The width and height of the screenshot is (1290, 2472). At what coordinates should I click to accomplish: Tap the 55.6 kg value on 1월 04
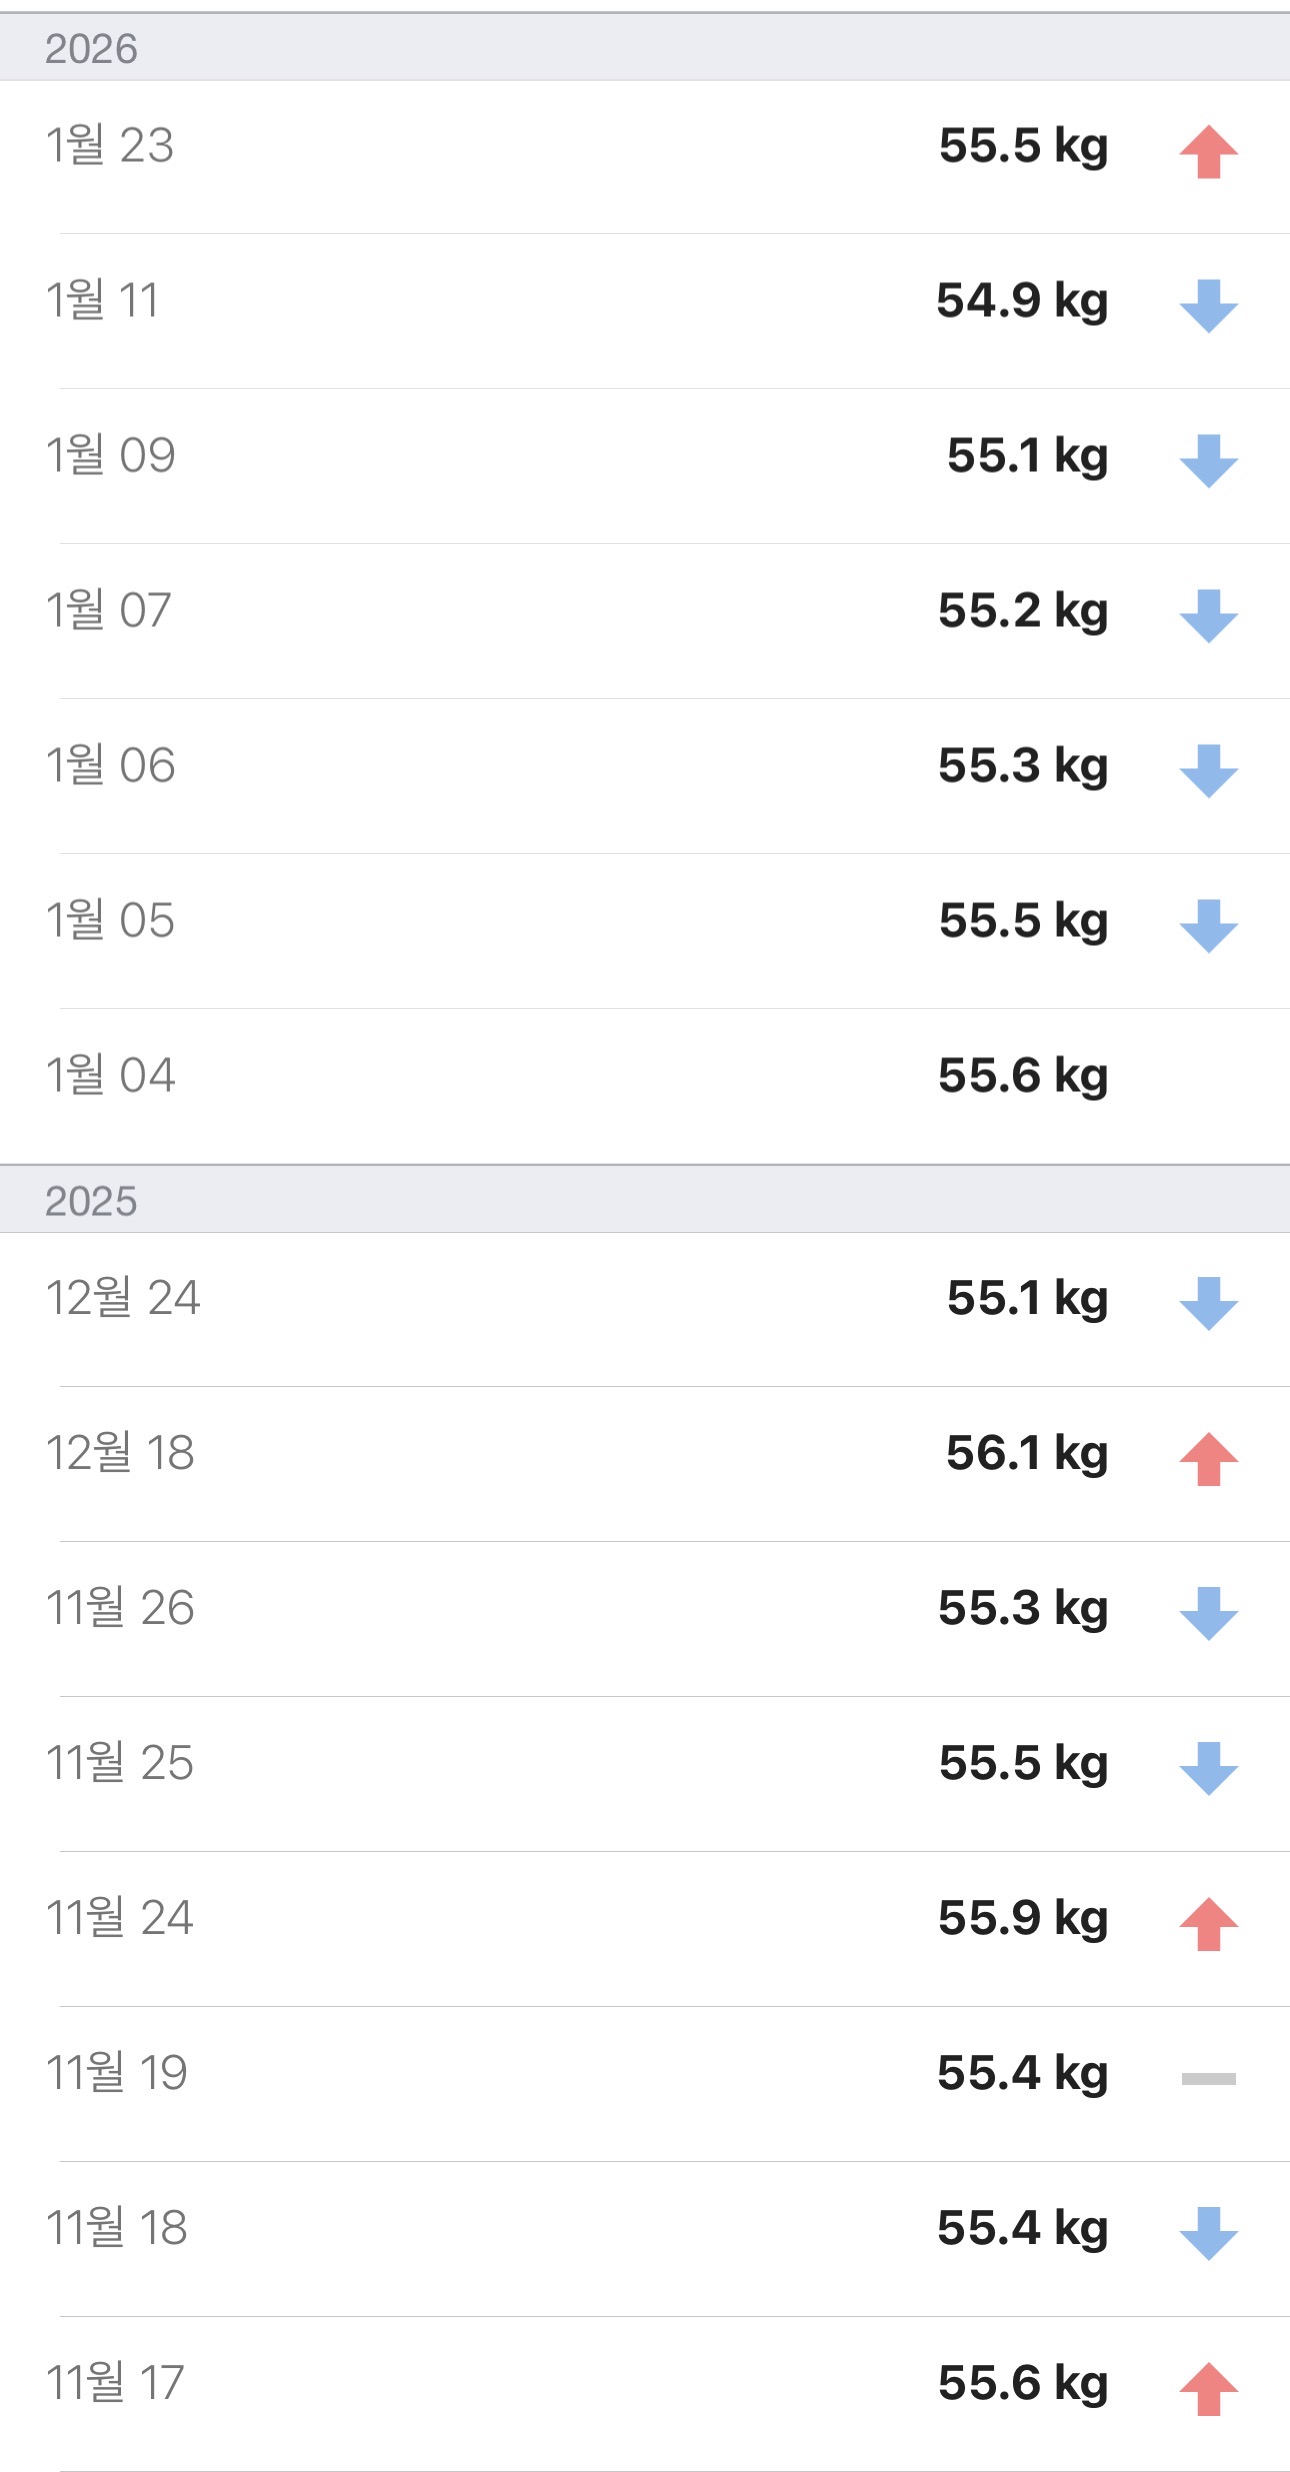point(1022,1076)
